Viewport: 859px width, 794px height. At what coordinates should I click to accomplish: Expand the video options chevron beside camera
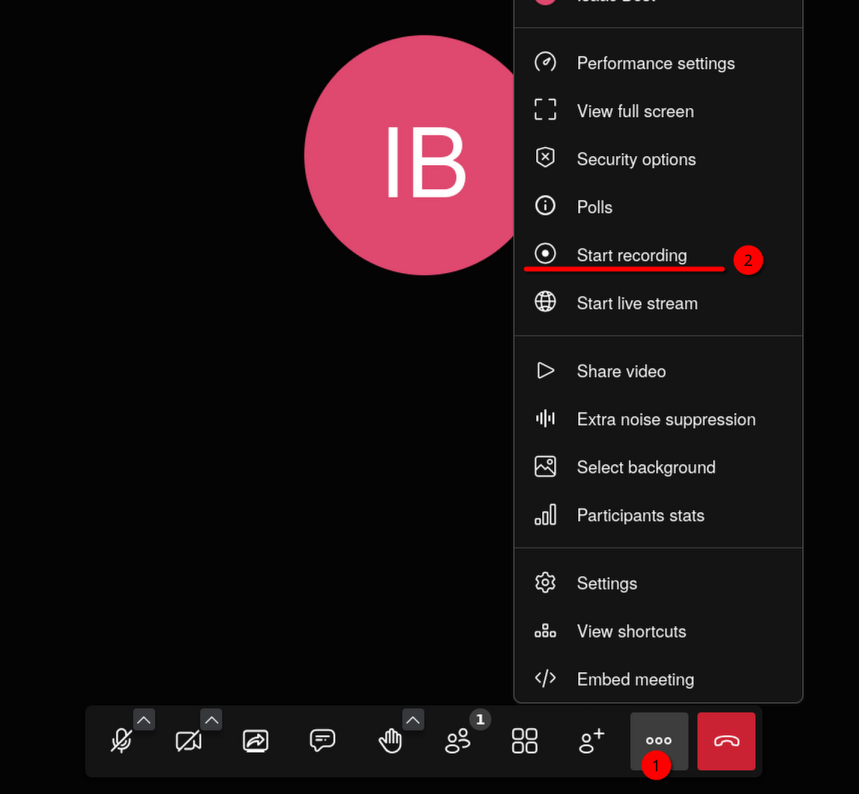211,720
